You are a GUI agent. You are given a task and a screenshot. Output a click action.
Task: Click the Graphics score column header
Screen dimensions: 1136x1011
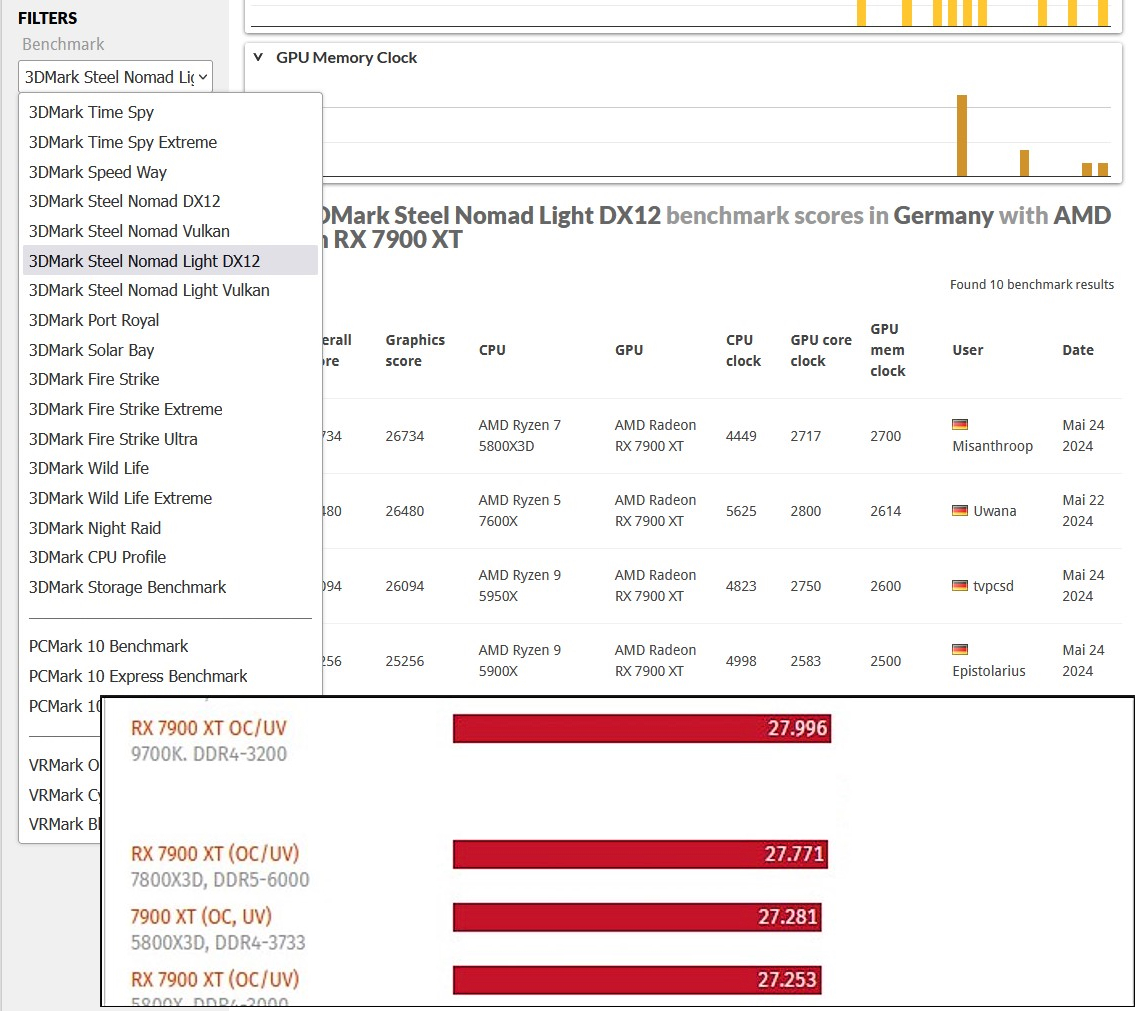coord(415,350)
